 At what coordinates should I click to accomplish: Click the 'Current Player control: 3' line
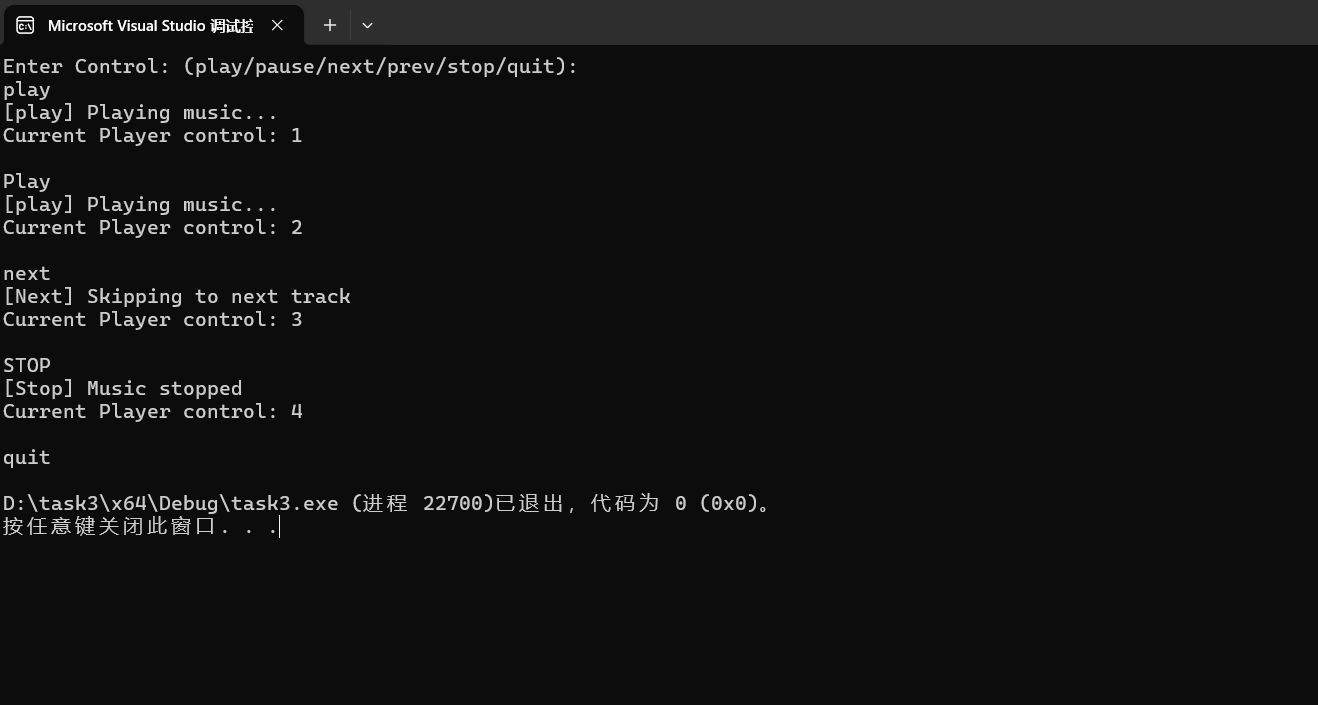click(152, 320)
